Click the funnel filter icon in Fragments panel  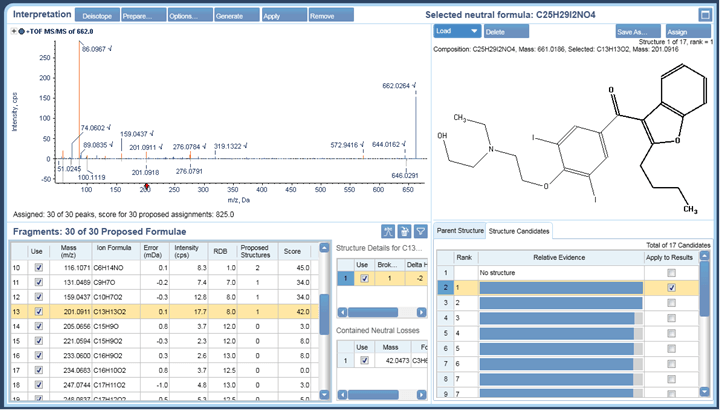(x=420, y=232)
